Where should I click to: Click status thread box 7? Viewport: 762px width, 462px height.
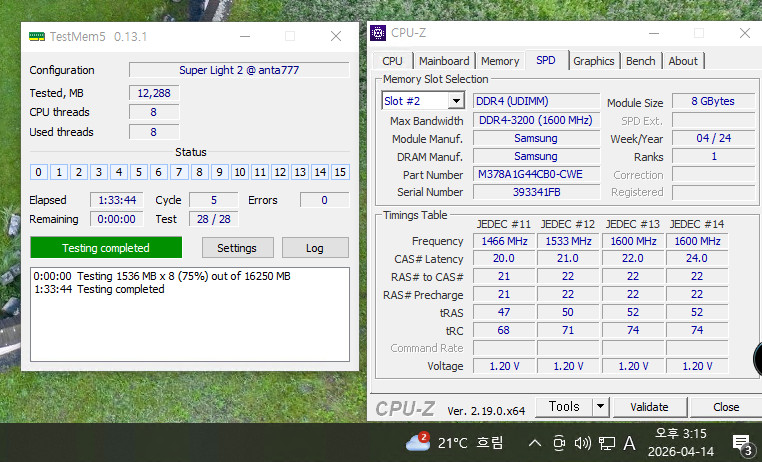coord(179,172)
